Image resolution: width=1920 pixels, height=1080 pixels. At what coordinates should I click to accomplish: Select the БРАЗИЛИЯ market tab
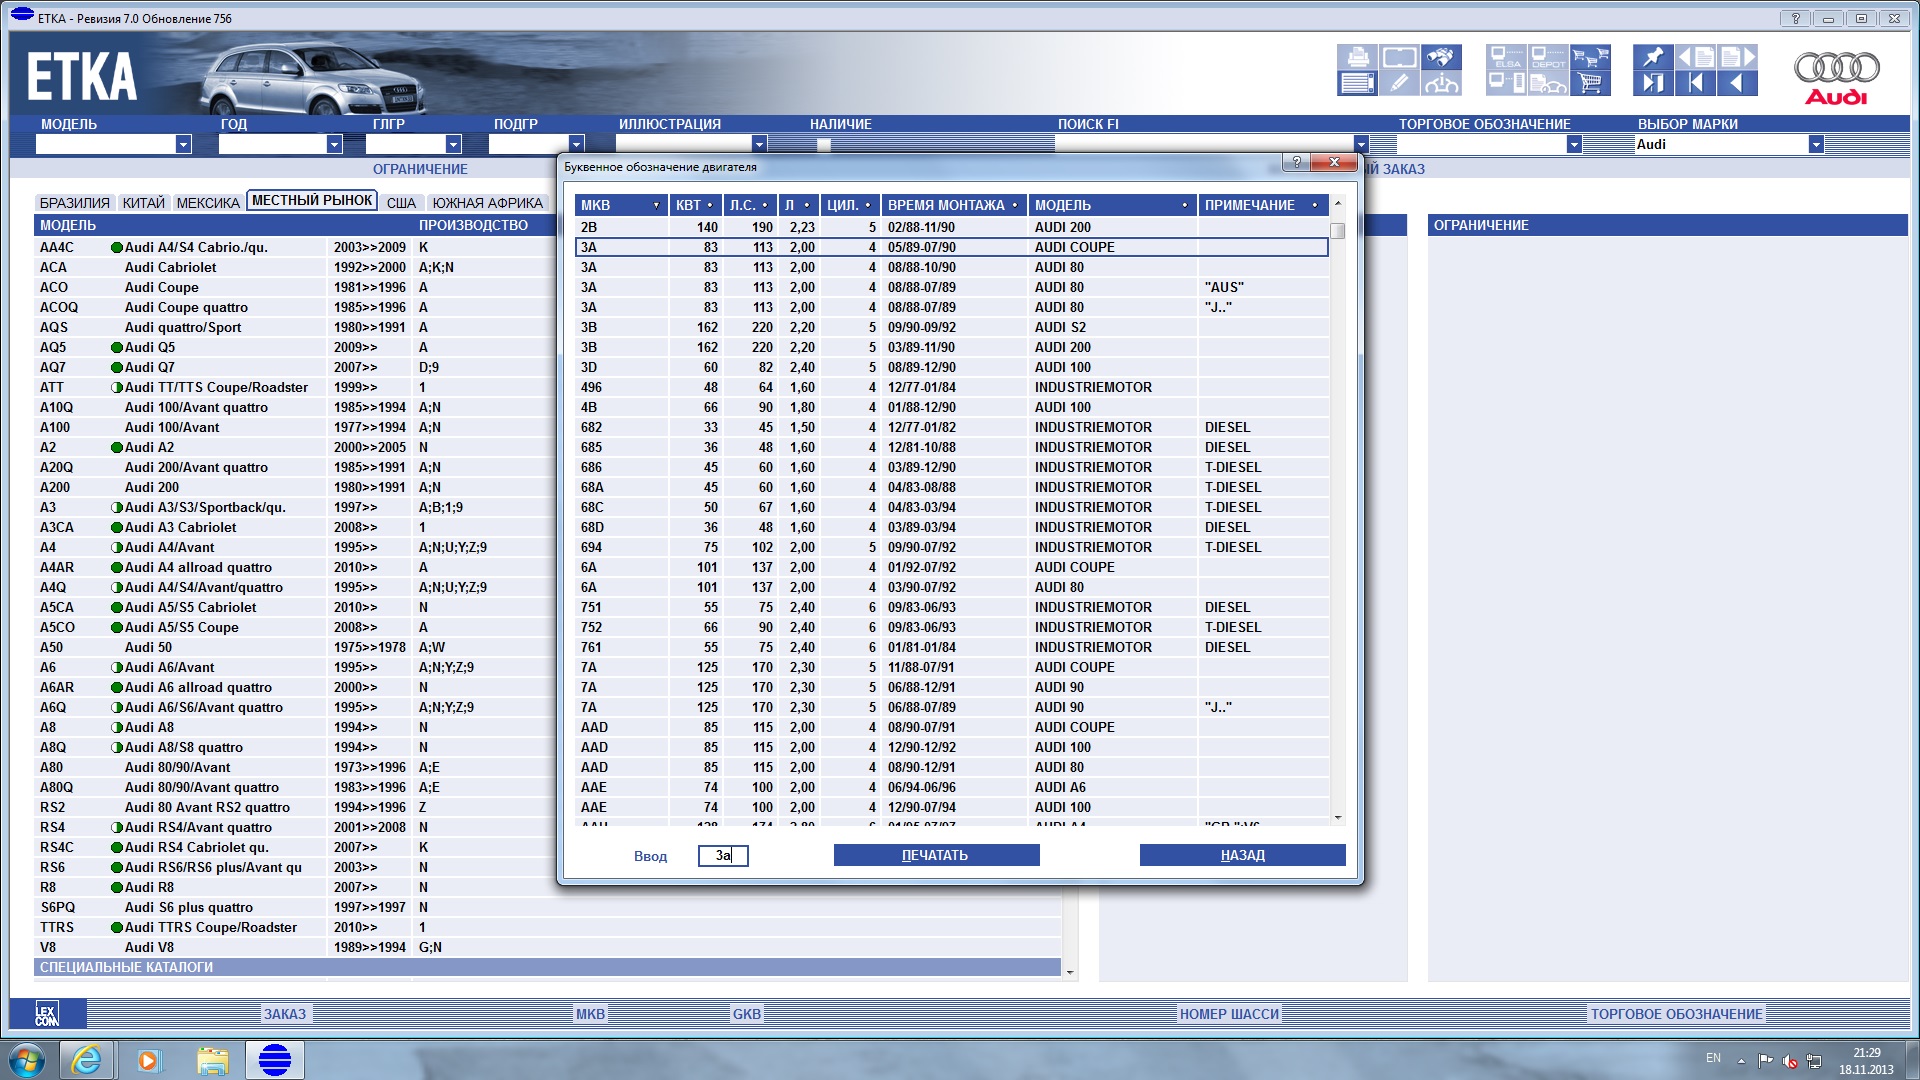pyautogui.click(x=75, y=203)
